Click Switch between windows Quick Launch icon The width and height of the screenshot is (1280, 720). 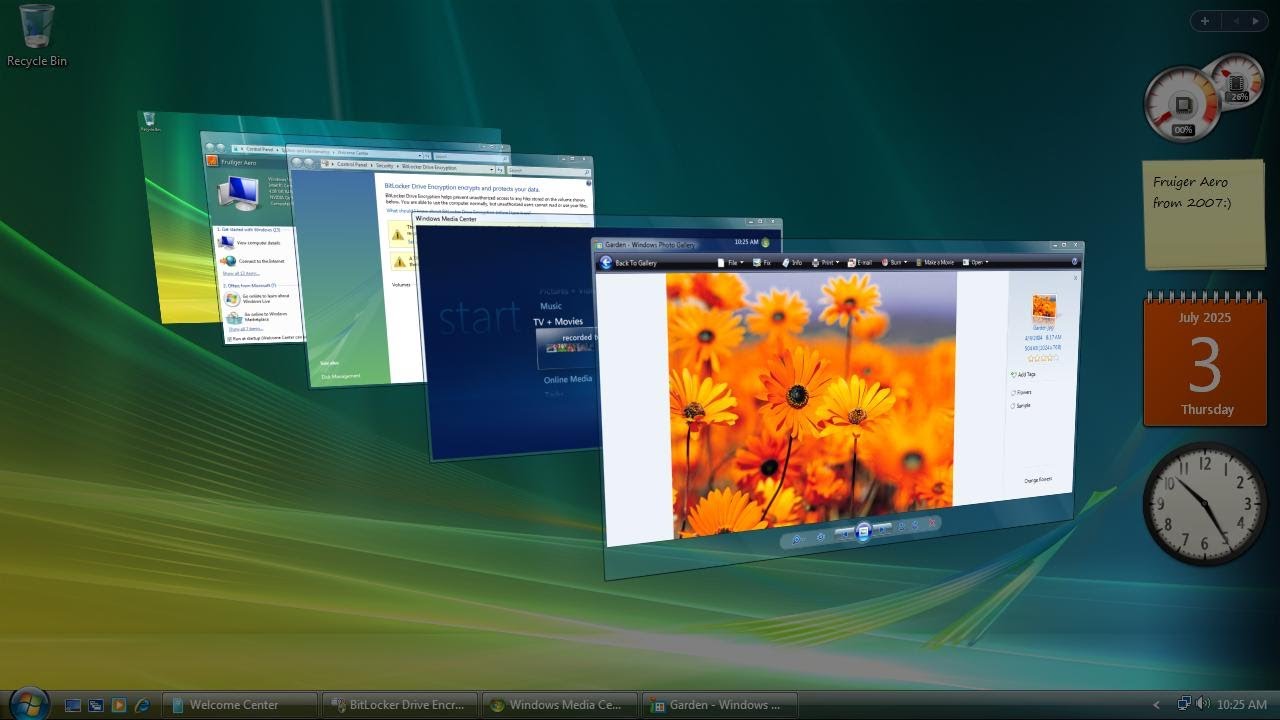pos(96,705)
